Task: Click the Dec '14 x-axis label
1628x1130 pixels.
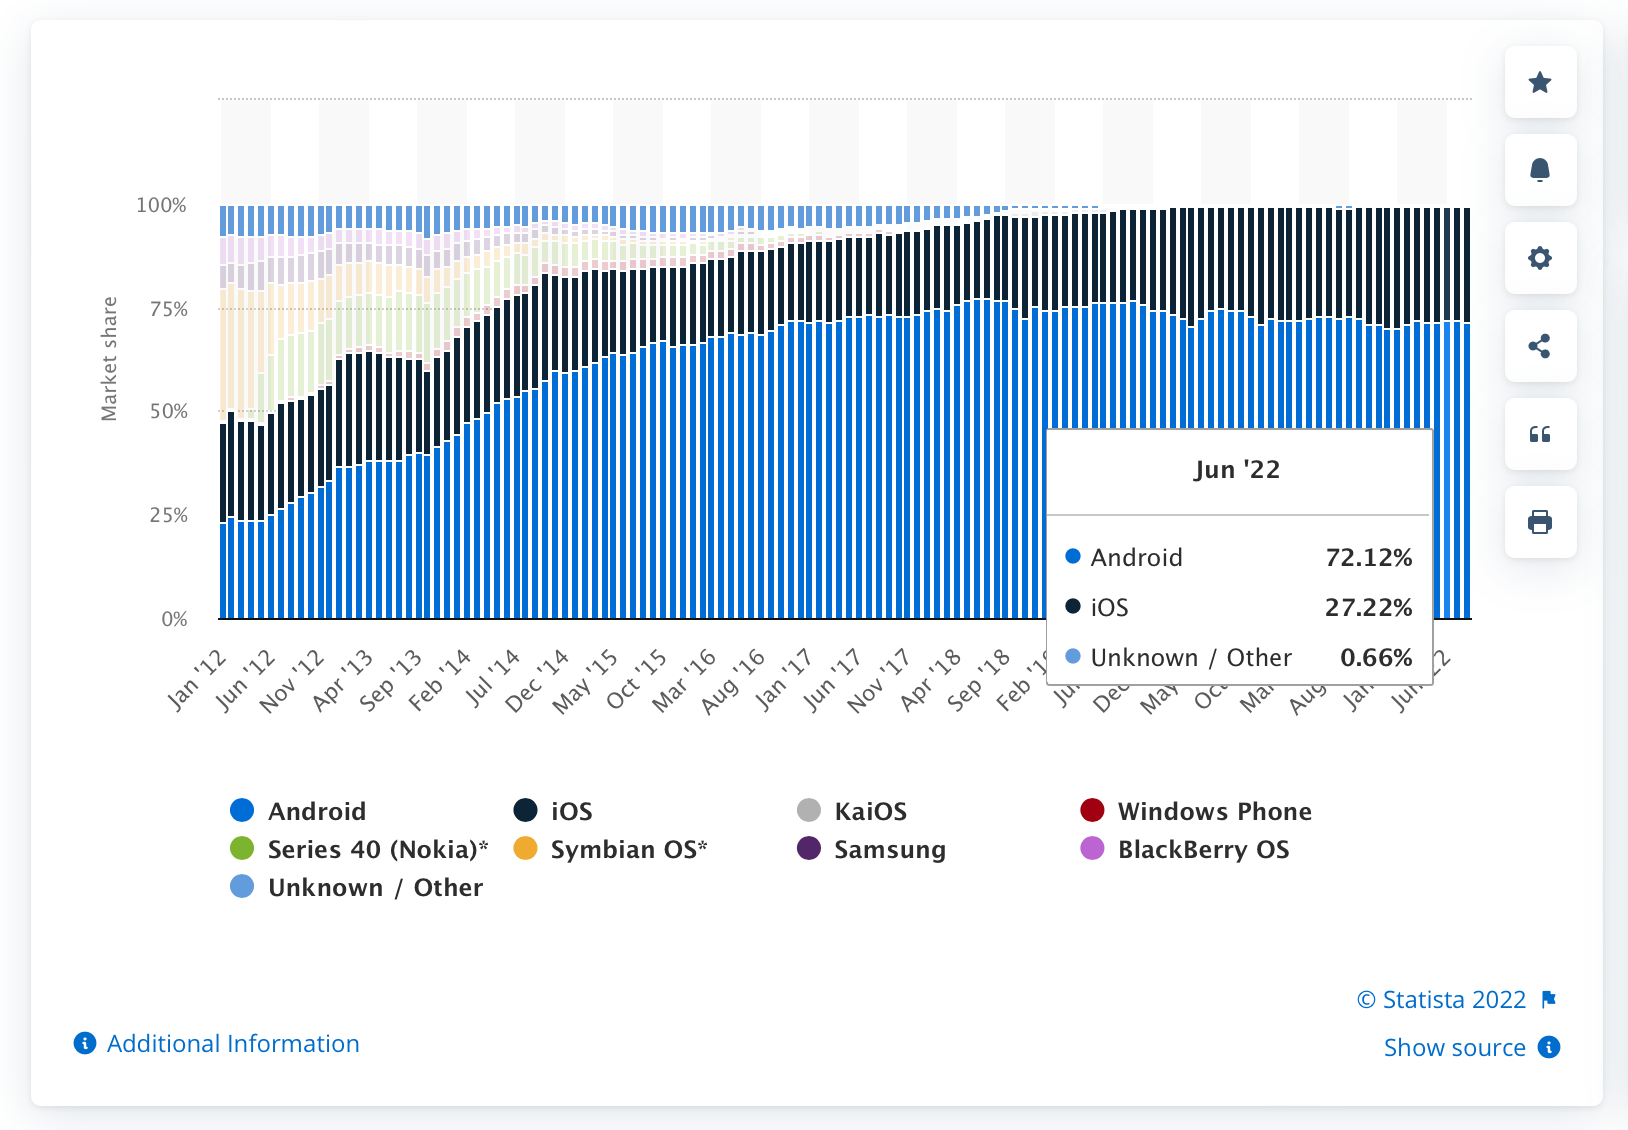Action: point(537,680)
